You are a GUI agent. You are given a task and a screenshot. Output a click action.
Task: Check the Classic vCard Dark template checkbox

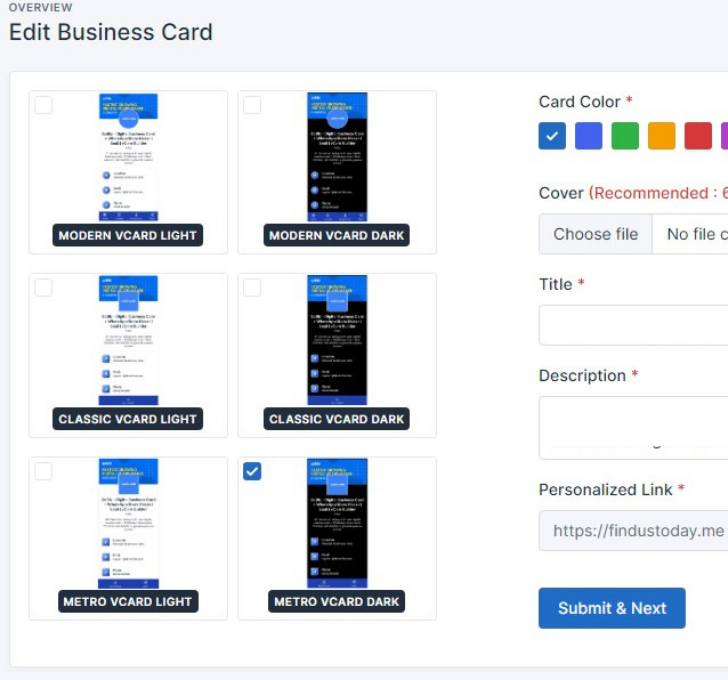tap(252, 288)
